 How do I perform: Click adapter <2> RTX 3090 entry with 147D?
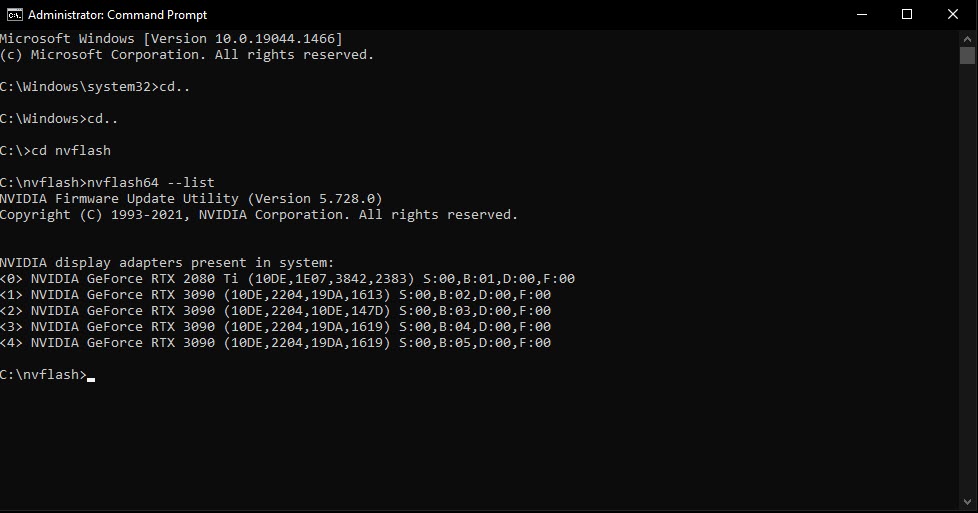pyautogui.click(x=276, y=310)
